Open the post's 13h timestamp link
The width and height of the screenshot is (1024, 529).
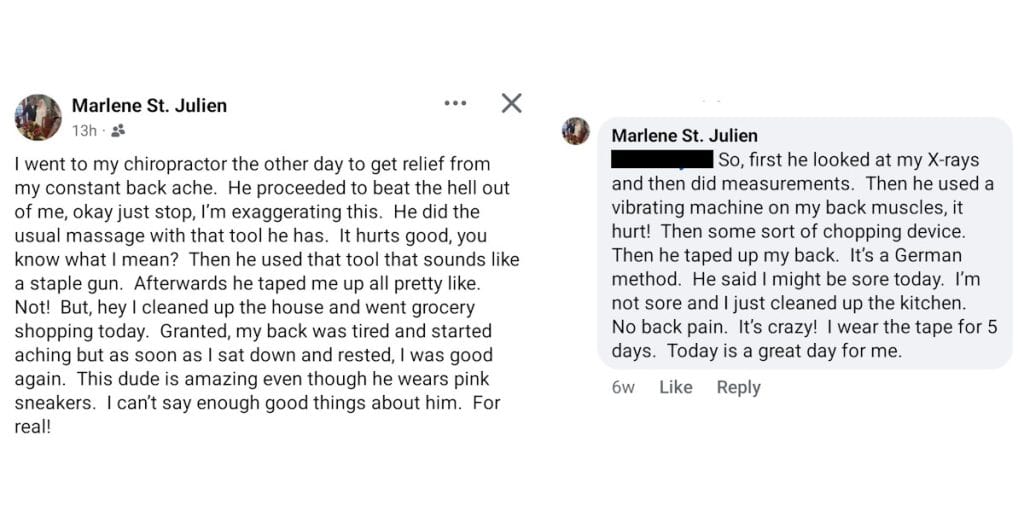(84, 130)
